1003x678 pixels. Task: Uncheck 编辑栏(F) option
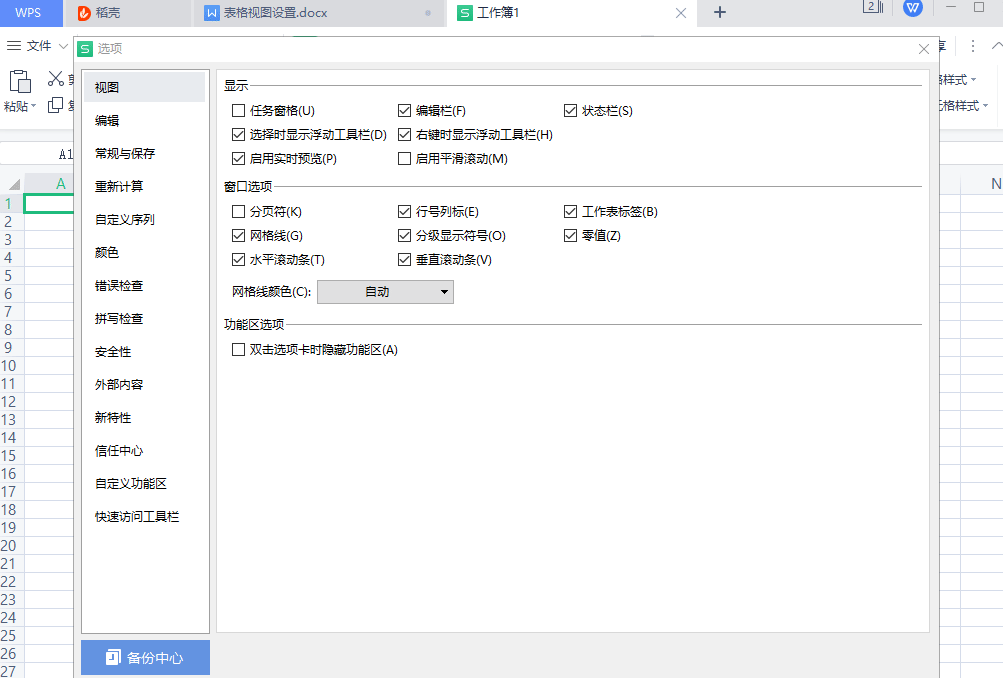[x=404, y=111]
